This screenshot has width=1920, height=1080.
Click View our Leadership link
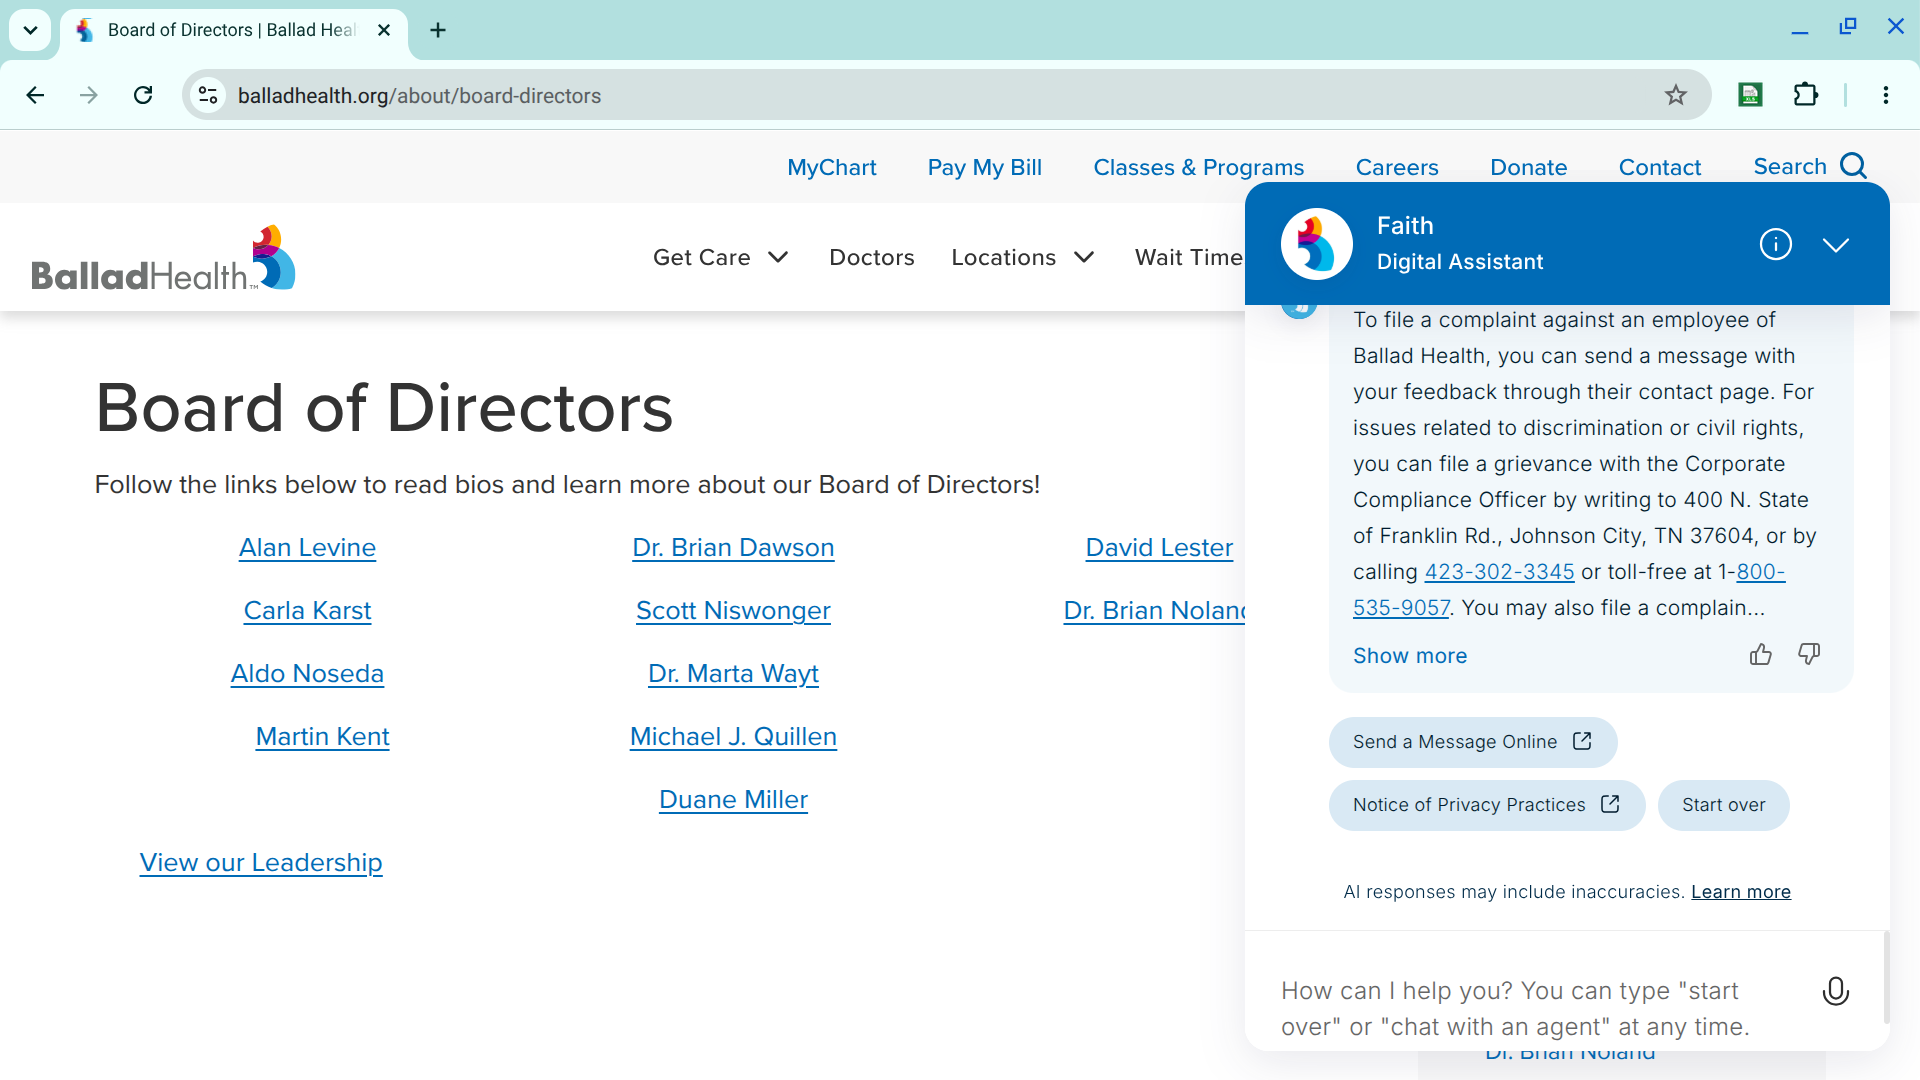click(x=261, y=863)
